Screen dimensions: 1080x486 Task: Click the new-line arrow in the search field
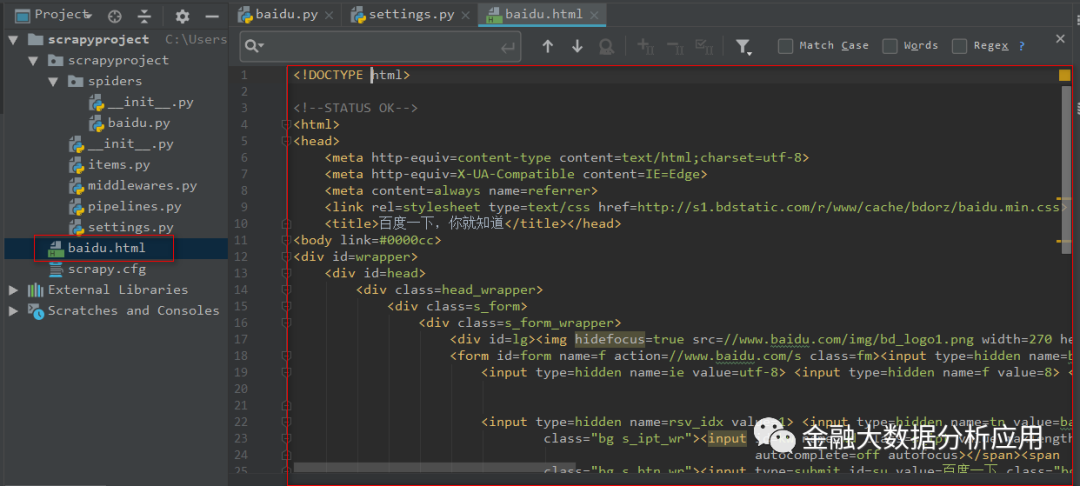508,47
